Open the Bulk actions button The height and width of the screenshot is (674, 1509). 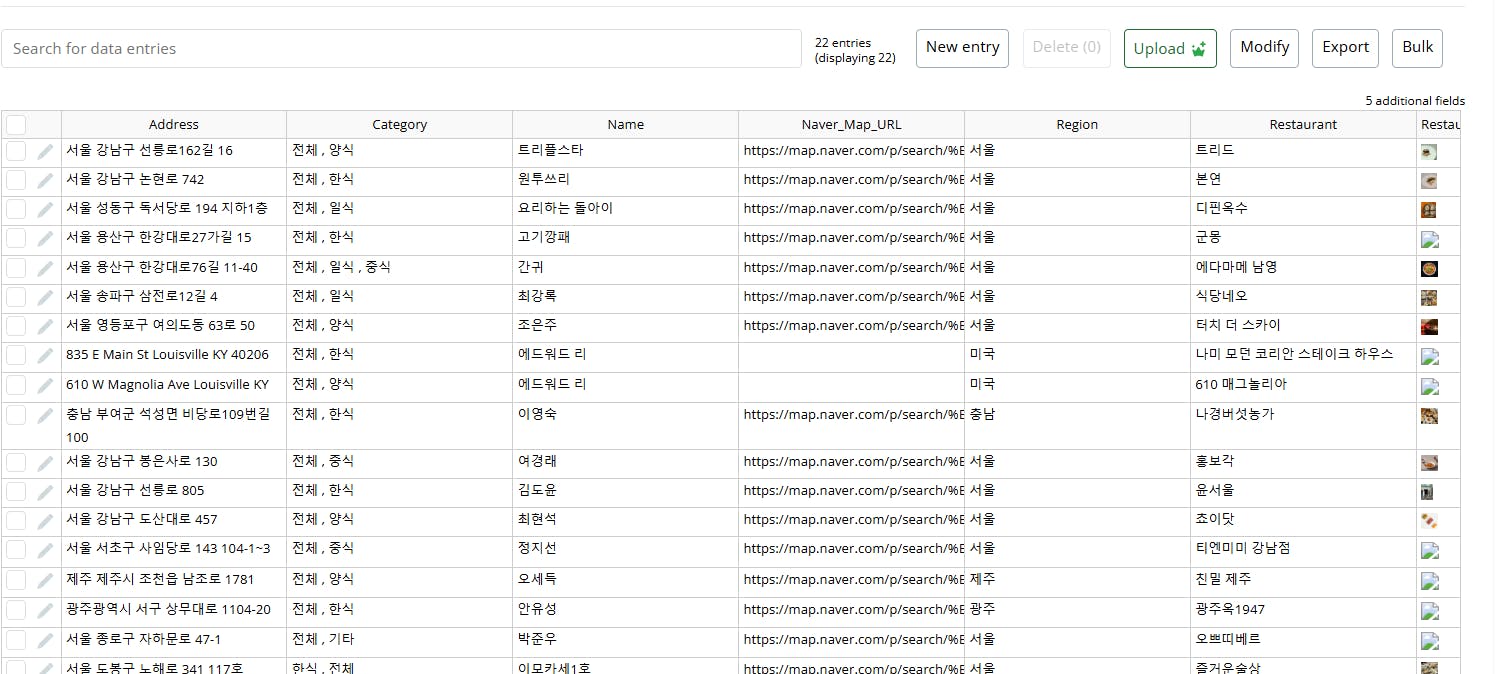tap(1417, 48)
